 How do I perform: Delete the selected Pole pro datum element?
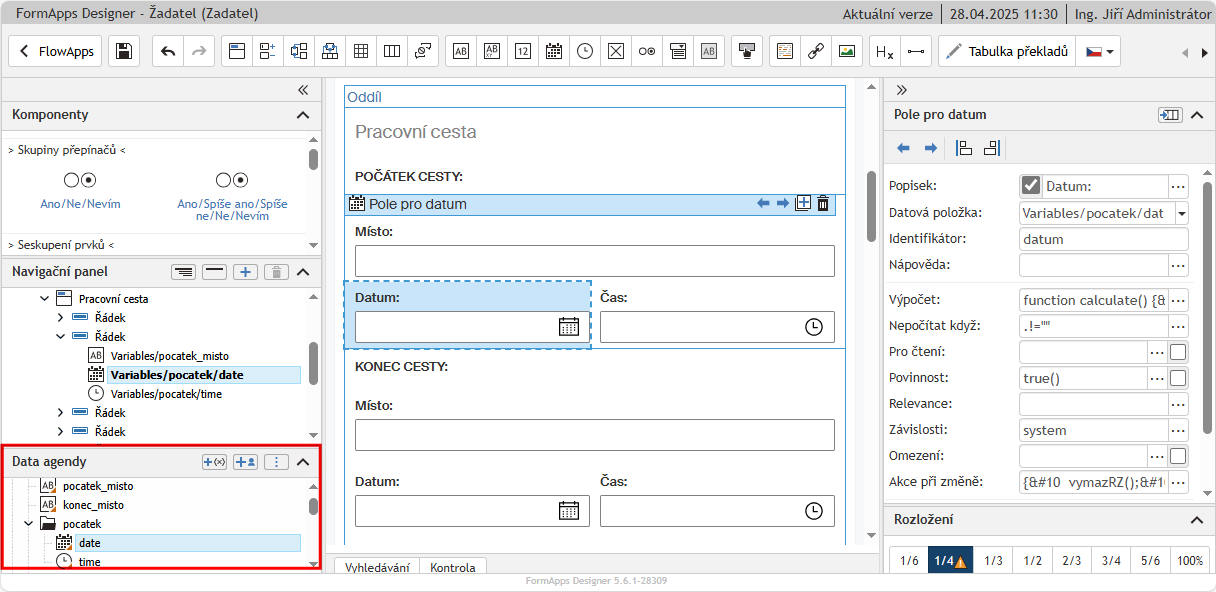point(823,204)
